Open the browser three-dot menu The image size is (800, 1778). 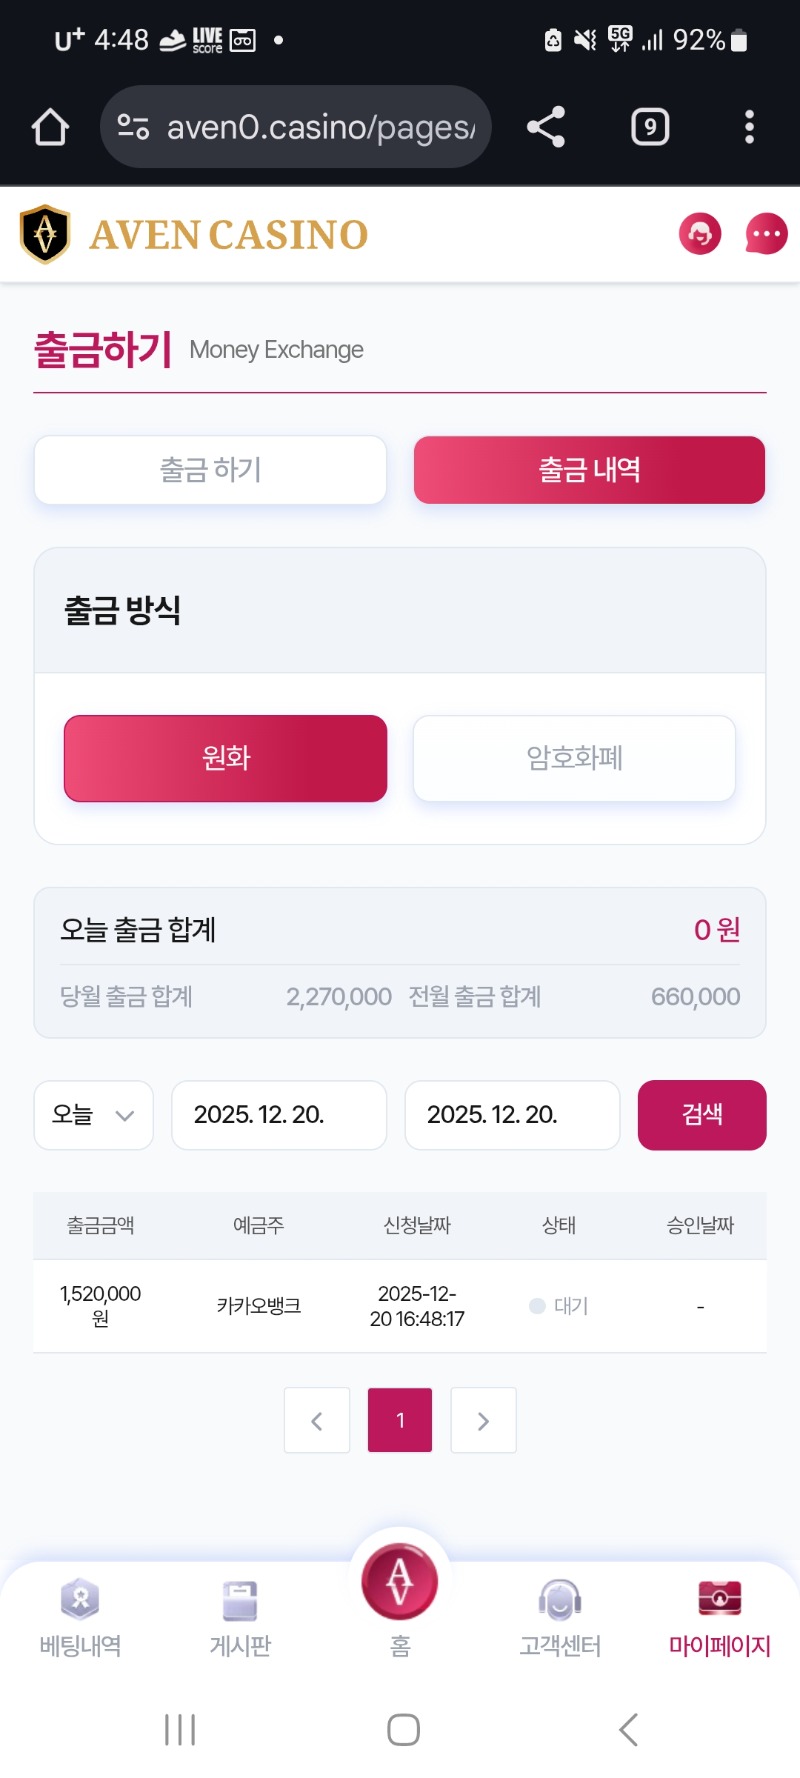[749, 127]
